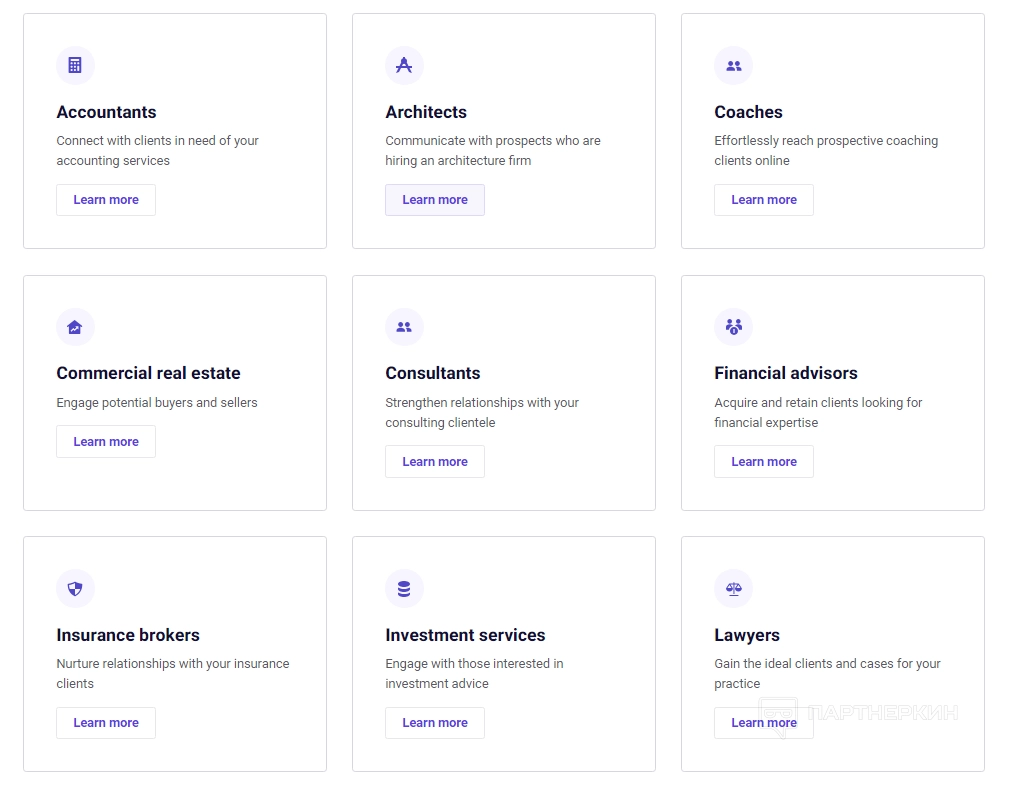
Task: Open Learn more under Architects
Action: [435, 200]
